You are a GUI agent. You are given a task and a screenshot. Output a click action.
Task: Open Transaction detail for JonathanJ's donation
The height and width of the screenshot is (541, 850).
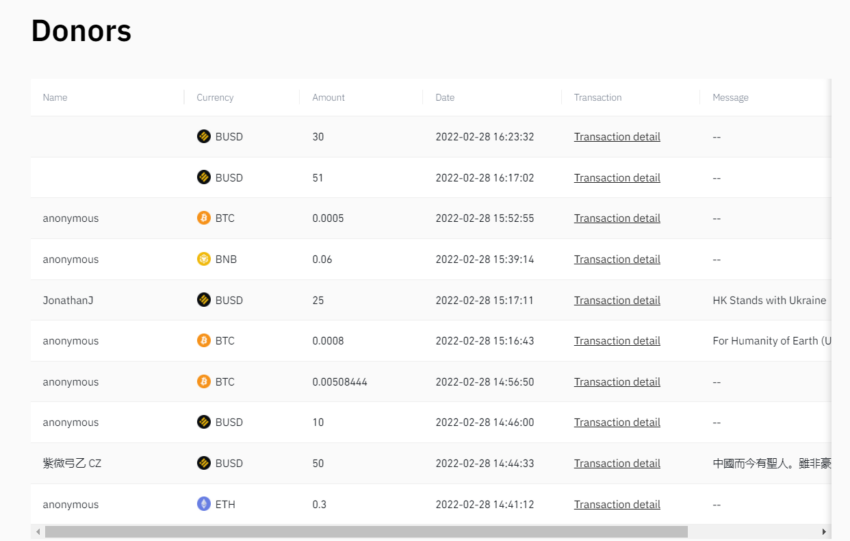[x=617, y=300]
